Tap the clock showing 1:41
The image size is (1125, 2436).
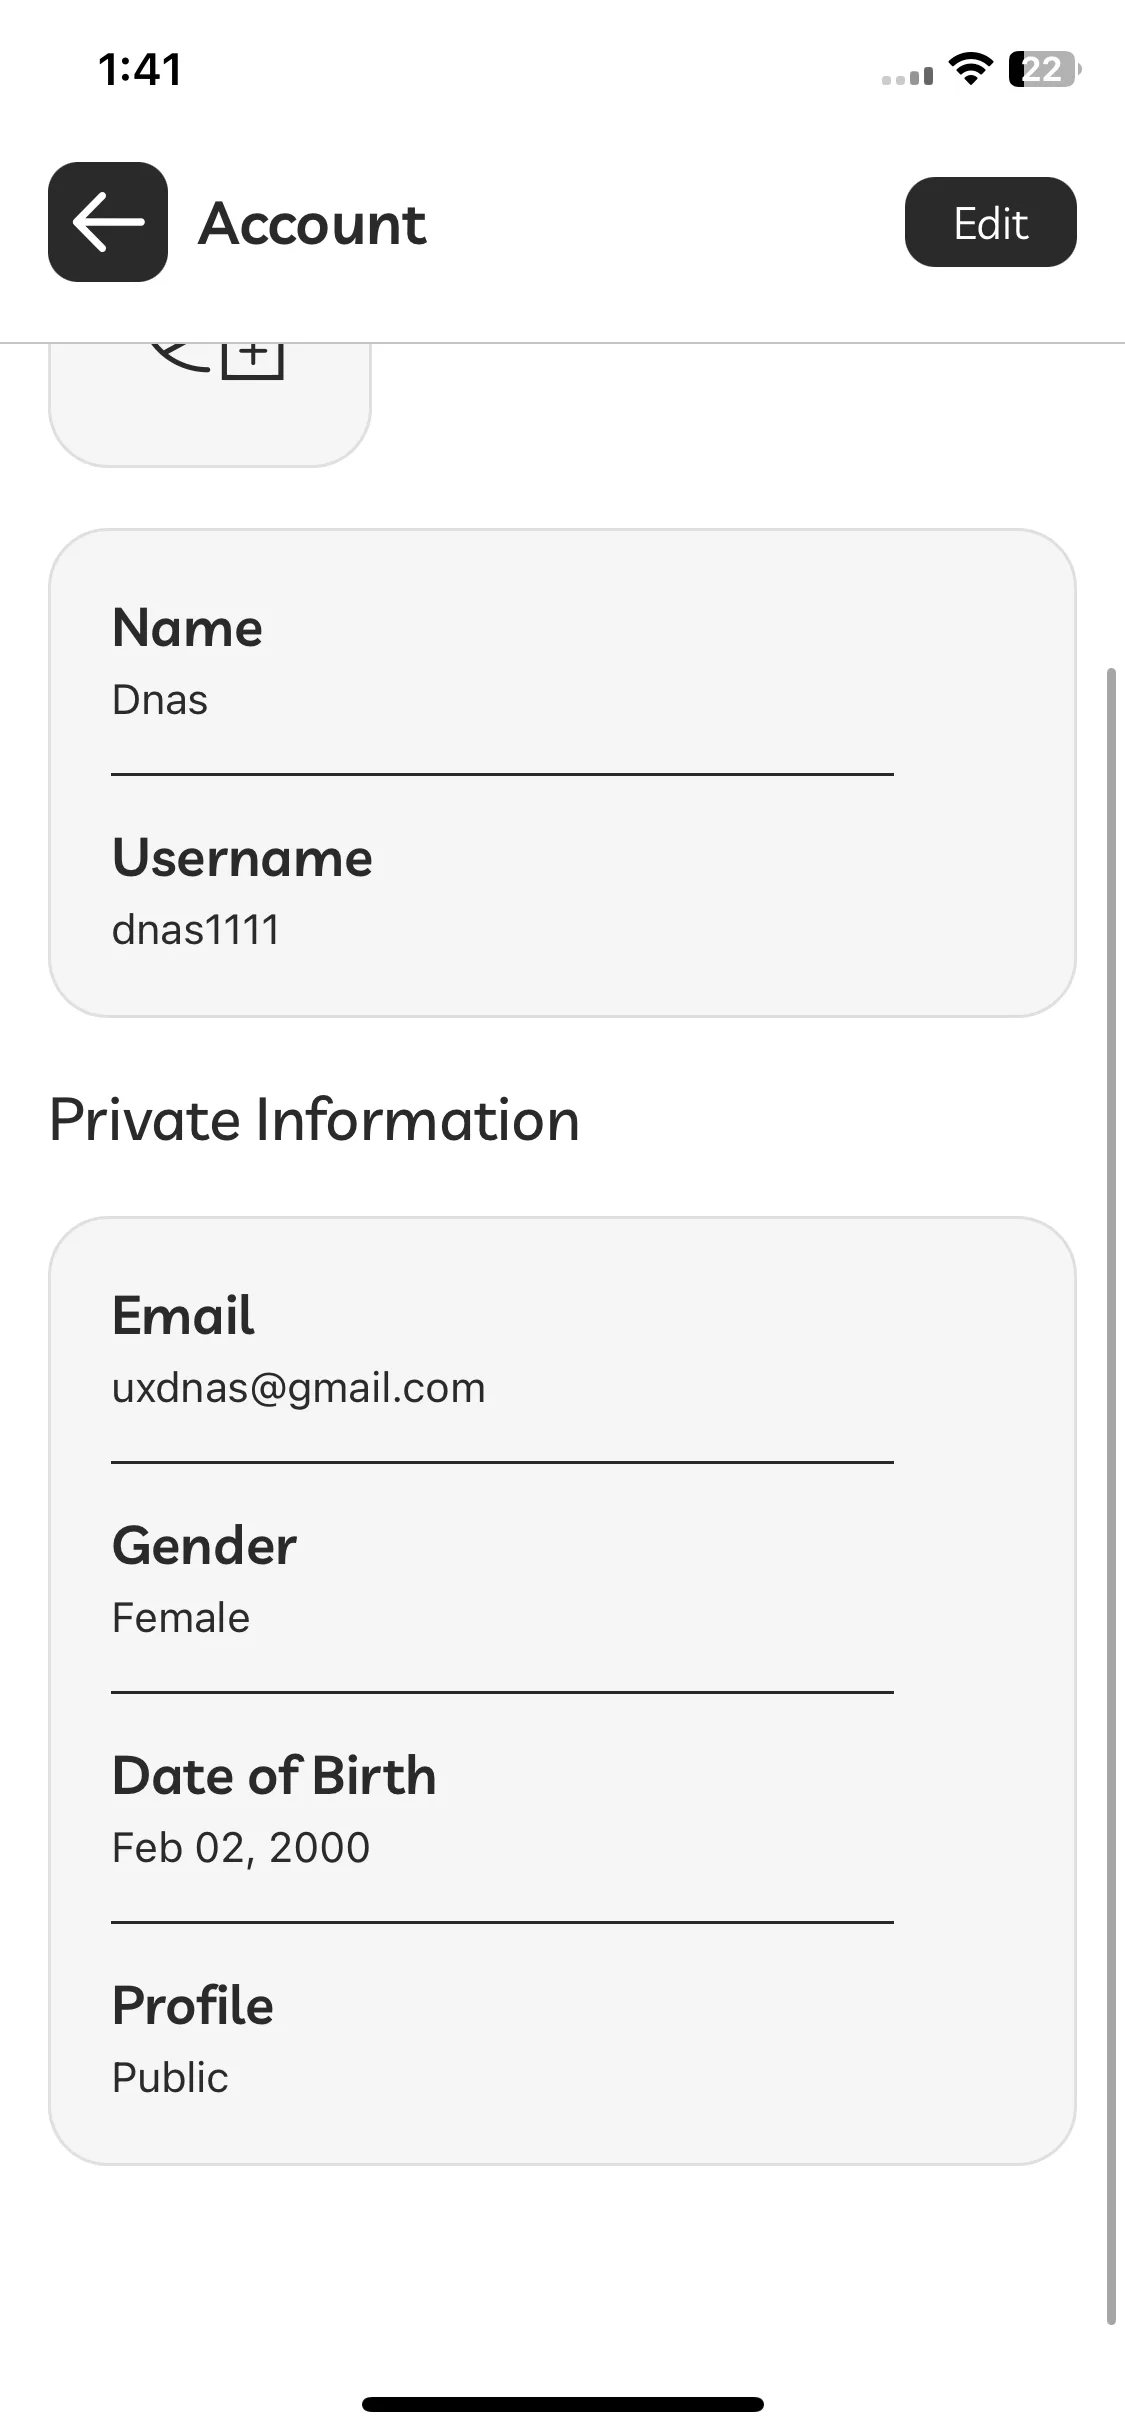pos(140,69)
